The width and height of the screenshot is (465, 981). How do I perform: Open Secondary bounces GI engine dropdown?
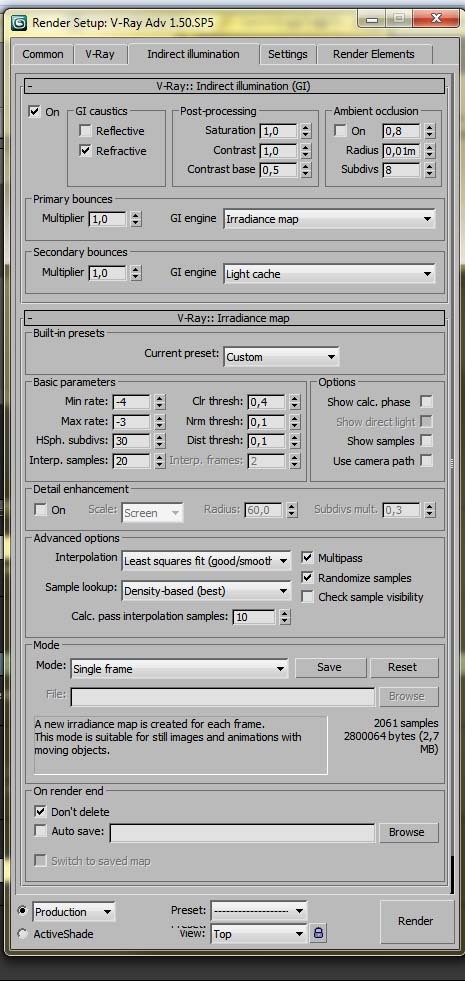click(329, 273)
